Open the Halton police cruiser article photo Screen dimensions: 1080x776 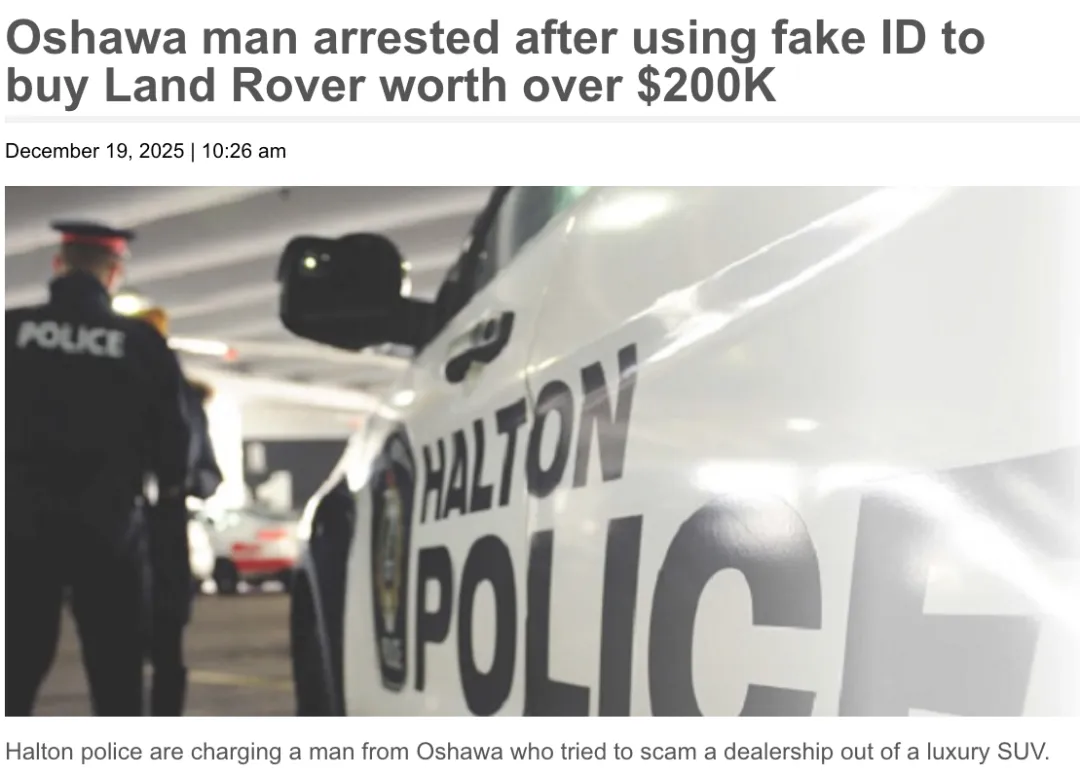[542, 451]
